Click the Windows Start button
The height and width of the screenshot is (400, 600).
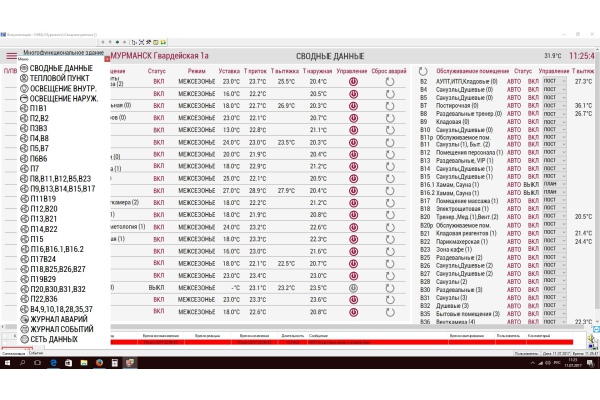coord(9,363)
